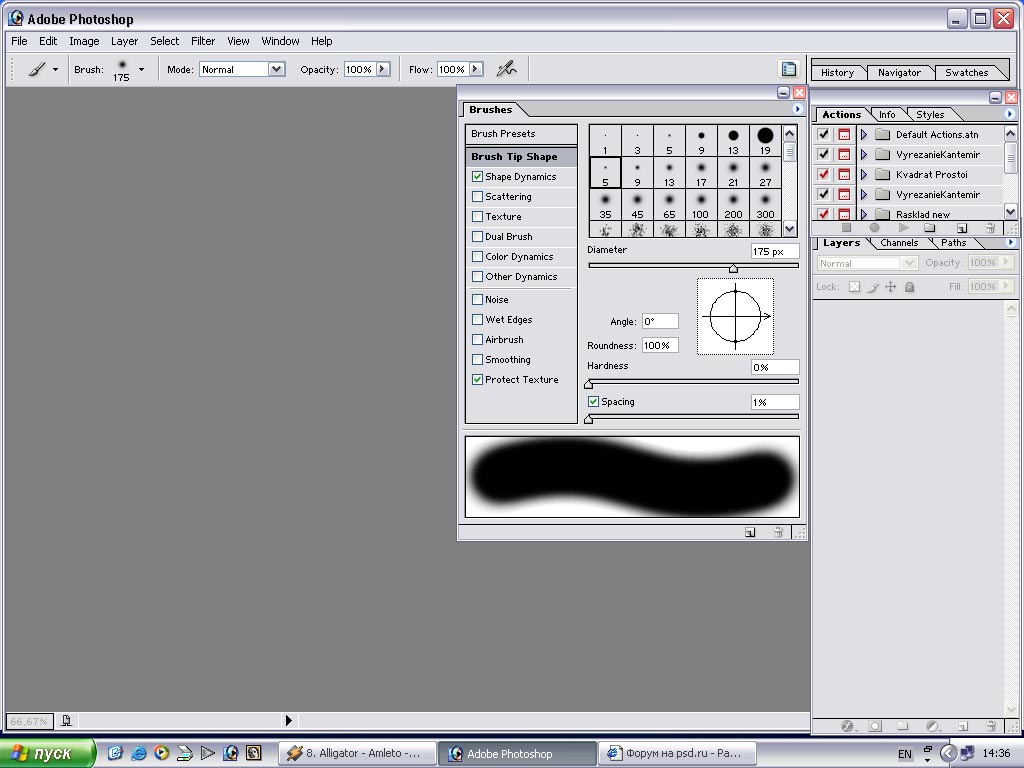Click the document icon beside the zoom field
This screenshot has width=1024, height=768.
pos(66,720)
